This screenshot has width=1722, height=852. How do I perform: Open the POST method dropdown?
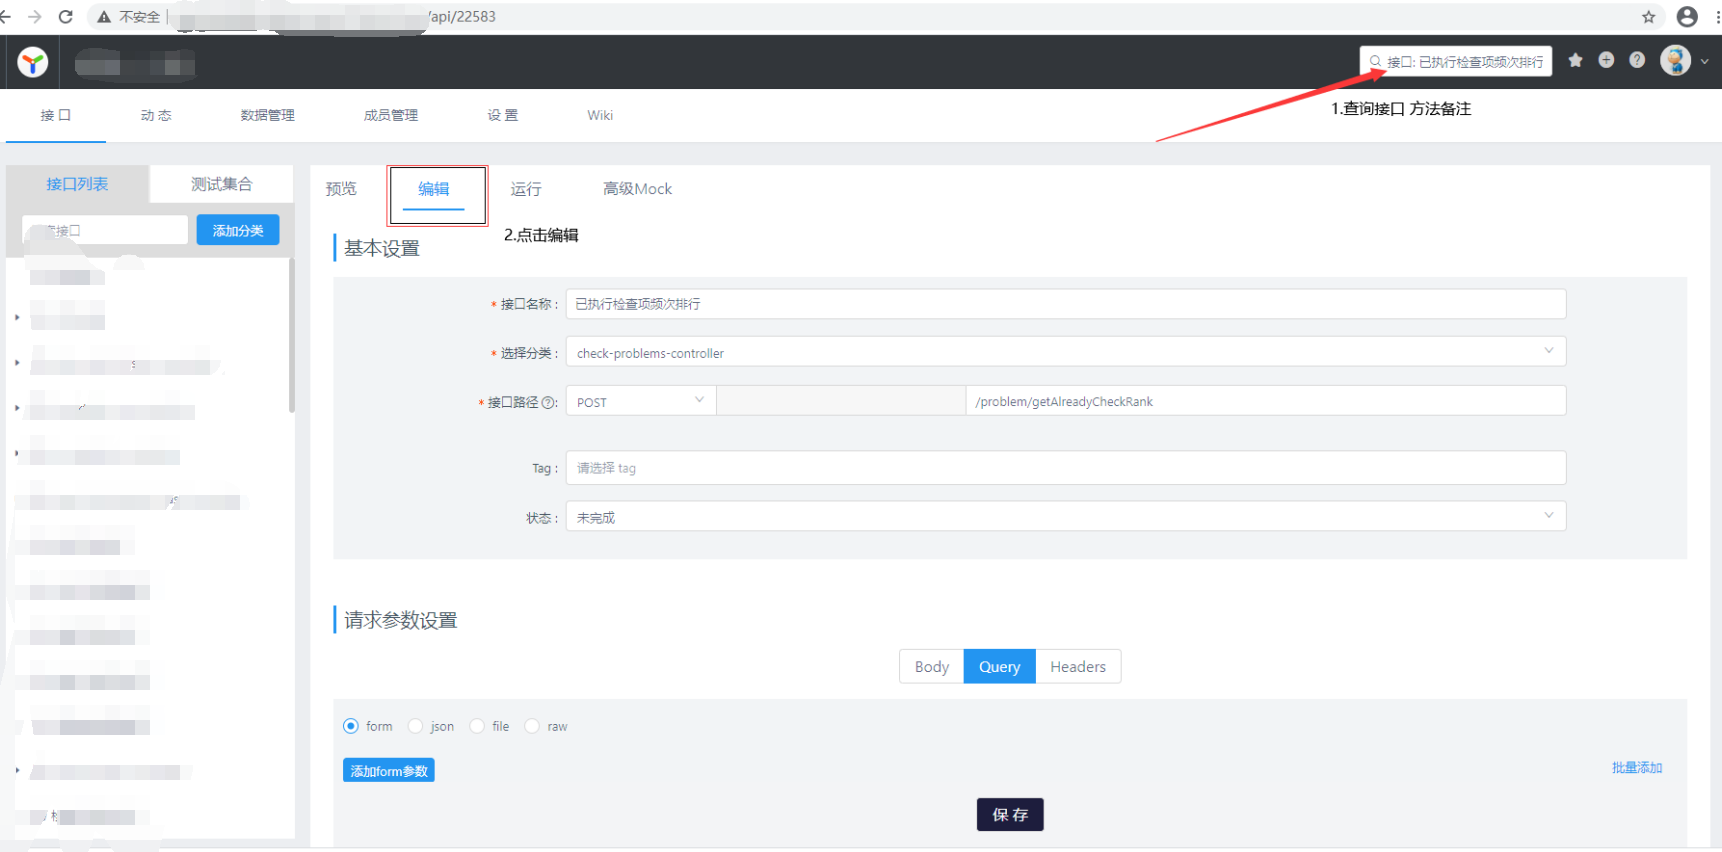(x=641, y=401)
